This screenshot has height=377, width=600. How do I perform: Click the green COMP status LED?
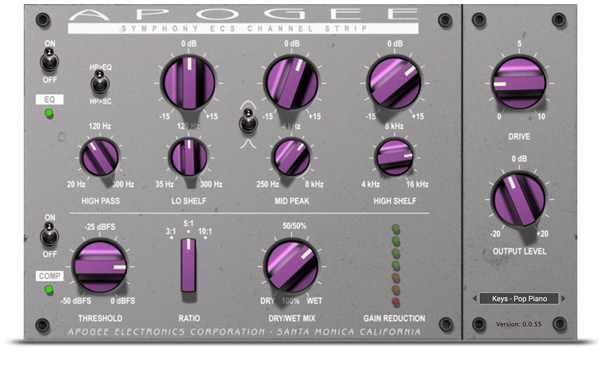49,290
